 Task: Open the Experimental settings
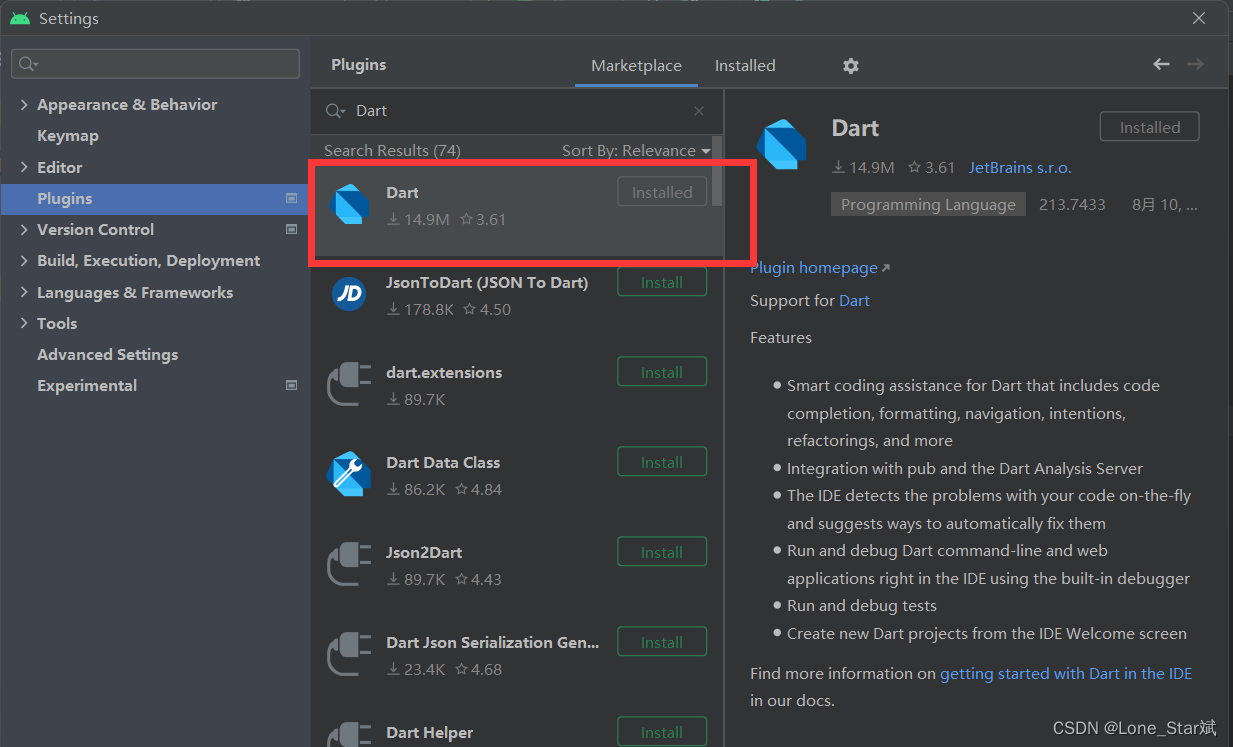tap(87, 385)
